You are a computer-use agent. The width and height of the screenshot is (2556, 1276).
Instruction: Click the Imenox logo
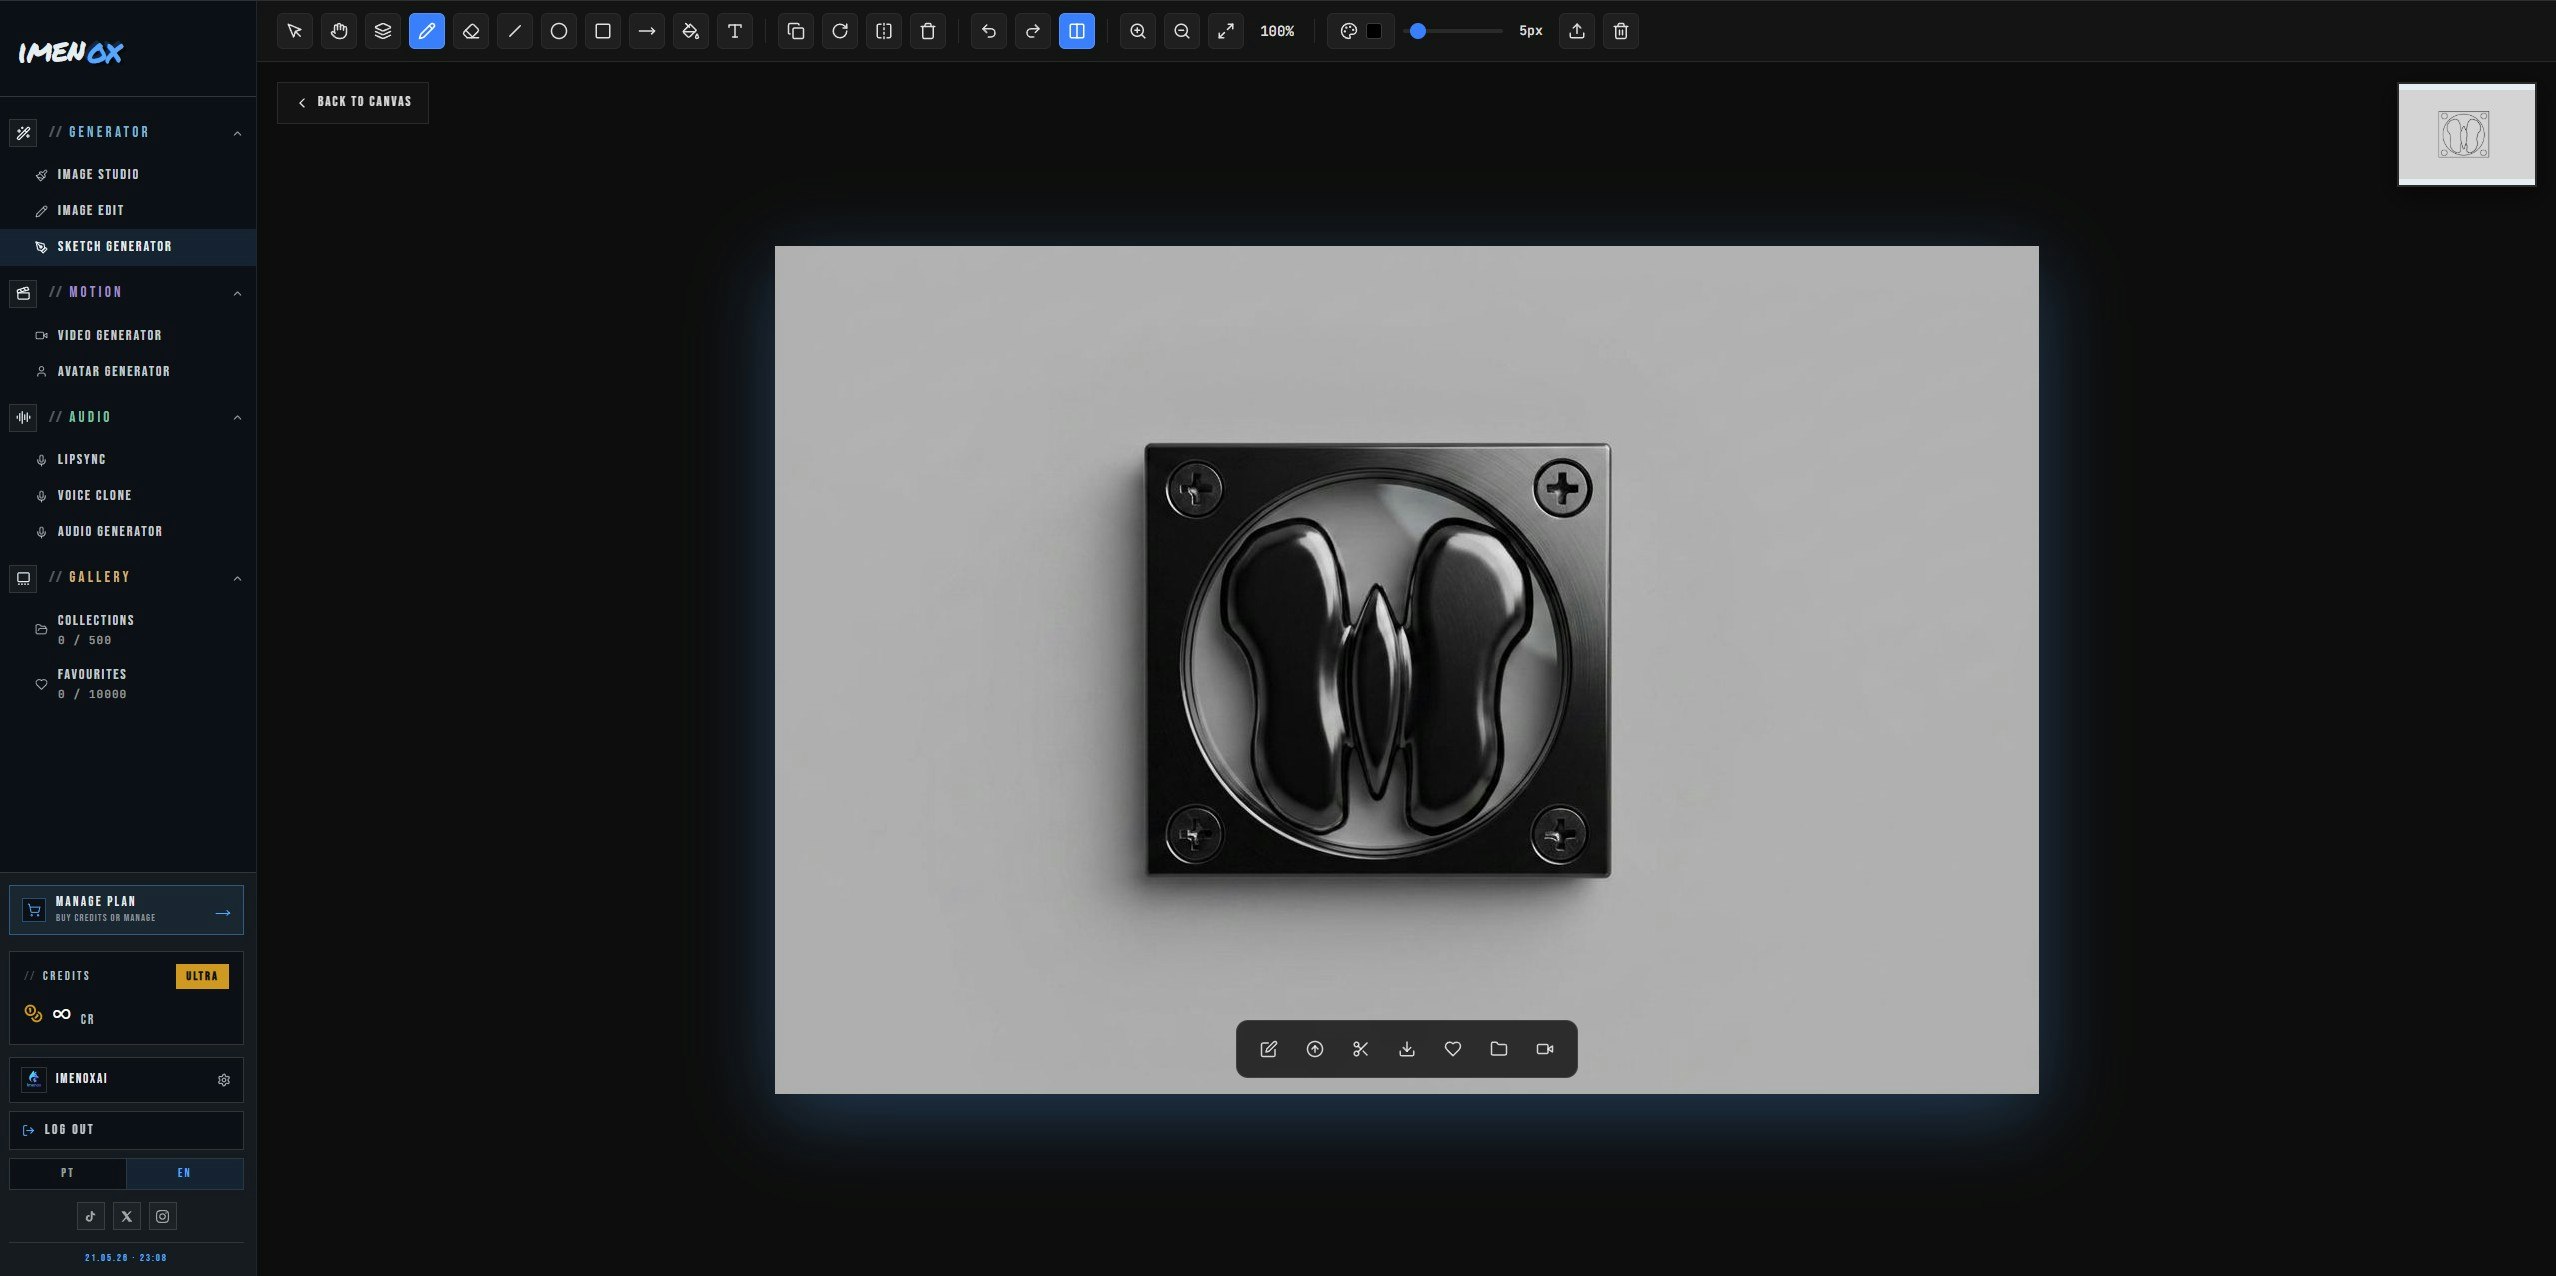[71, 52]
